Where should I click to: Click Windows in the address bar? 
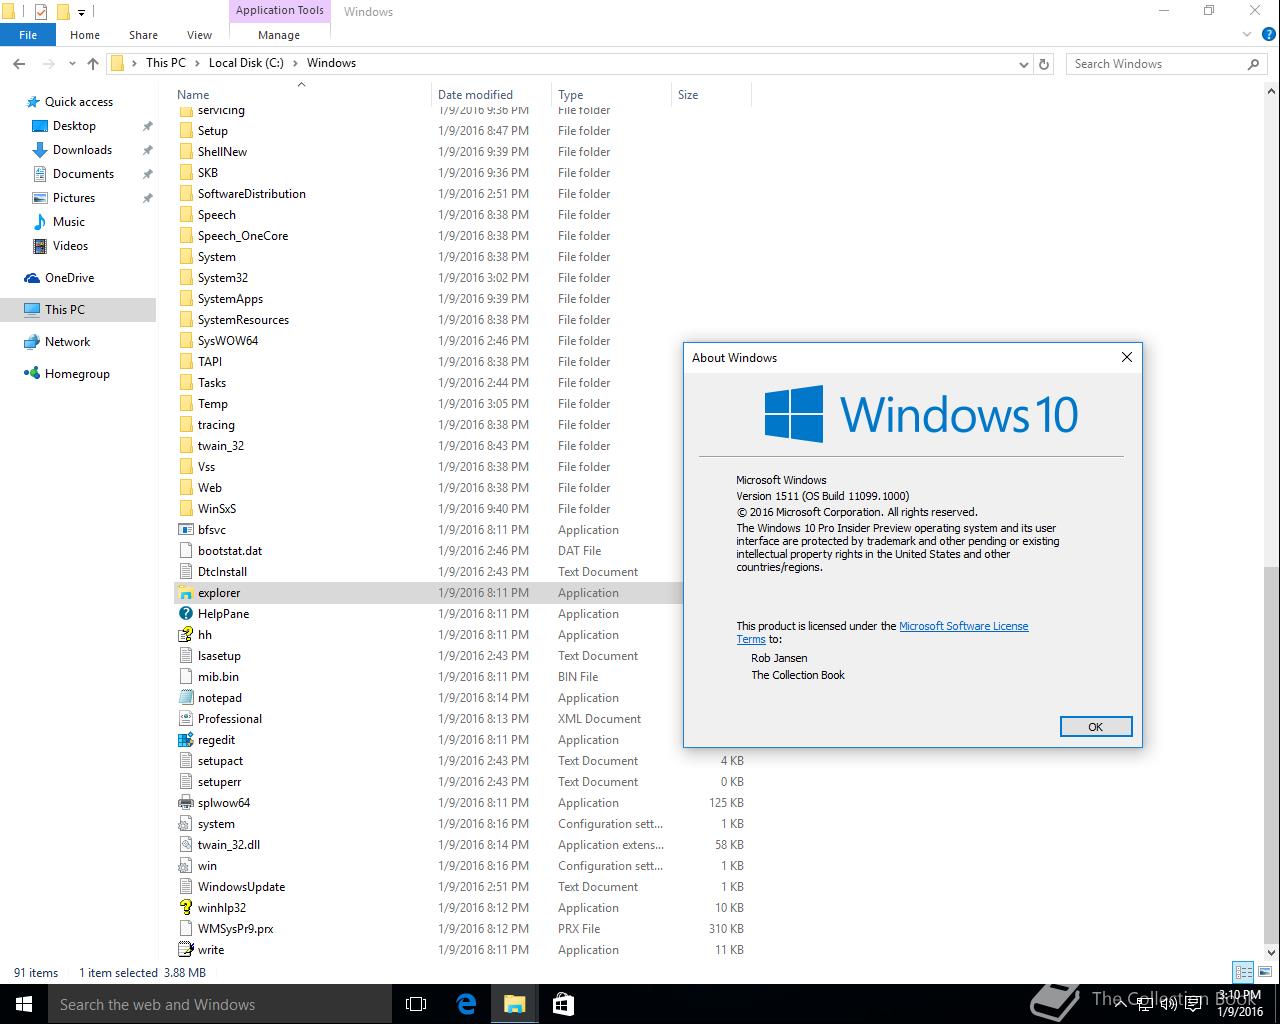coord(331,63)
